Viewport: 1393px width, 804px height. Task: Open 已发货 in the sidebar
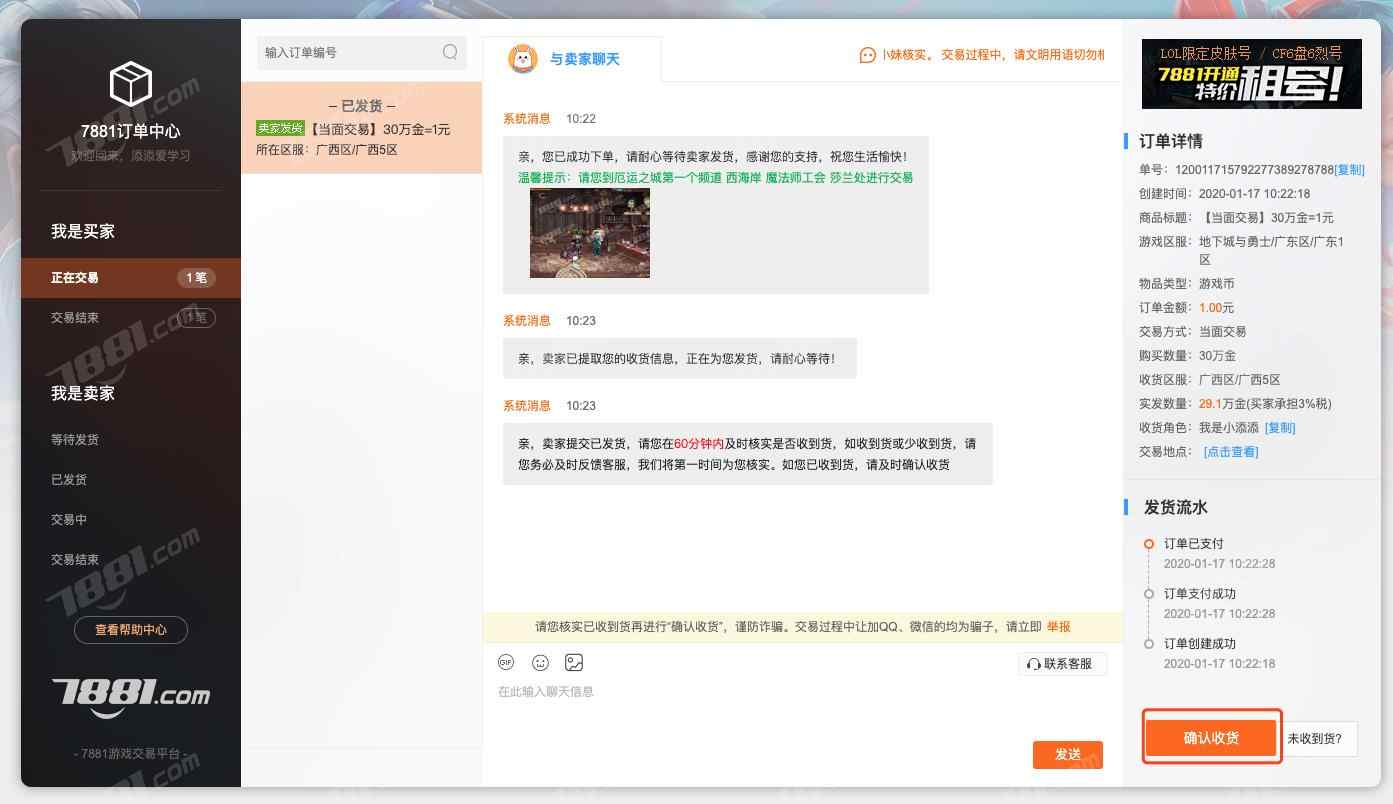pyautogui.click(x=69, y=480)
